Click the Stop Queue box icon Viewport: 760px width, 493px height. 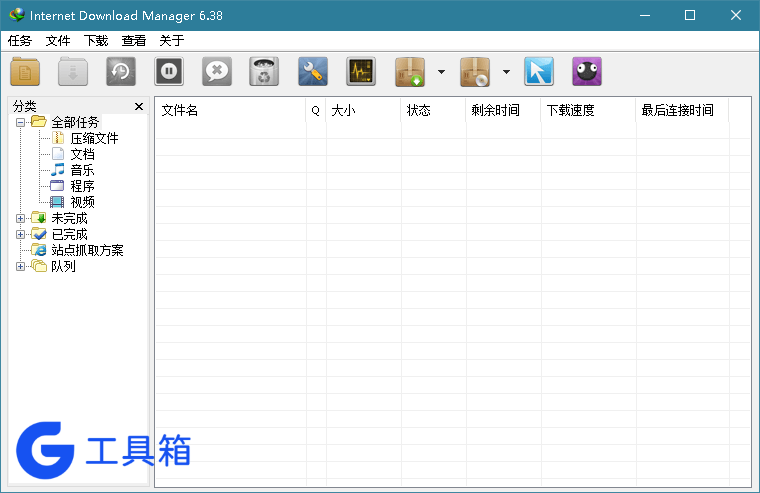pos(475,72)
